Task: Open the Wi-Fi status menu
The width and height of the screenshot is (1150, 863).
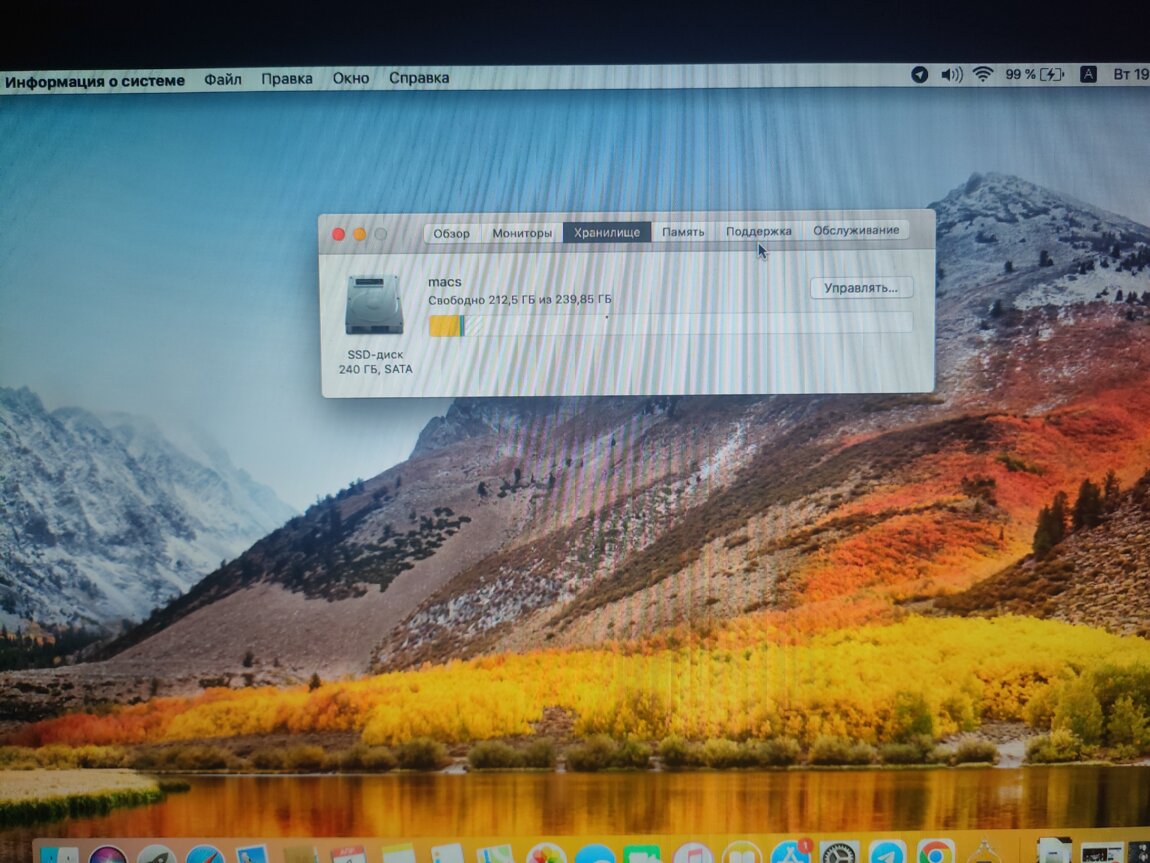Action: (983, 74)
